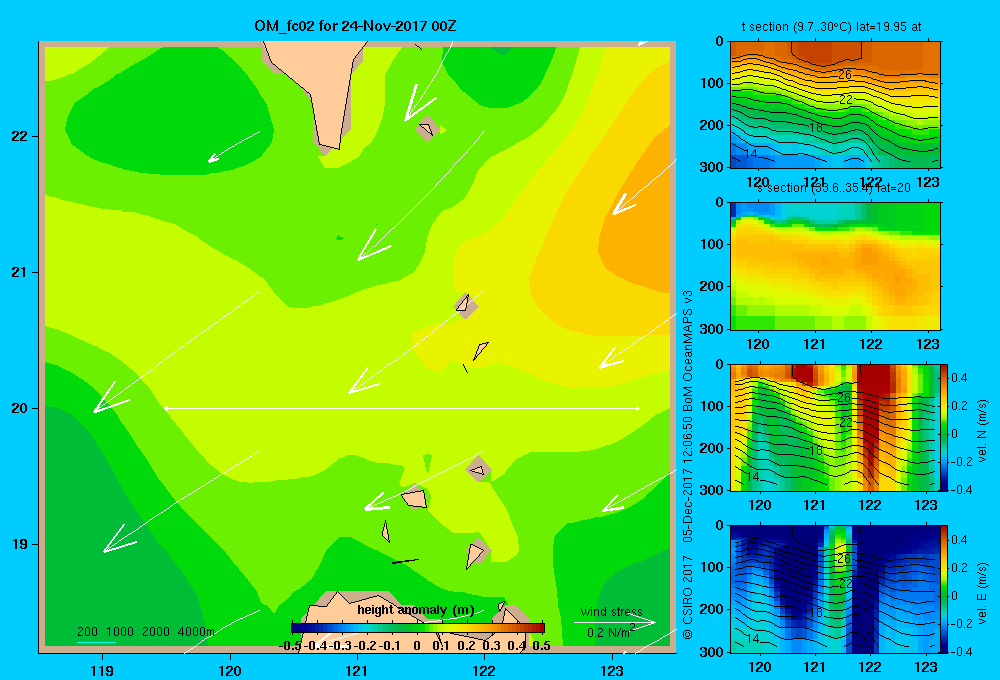Click the map title 'OM_fc02 for 24-Nov-2017 00Z'
The width and height of the screenshot is (1000, 680).
click(x=355, y=26)
